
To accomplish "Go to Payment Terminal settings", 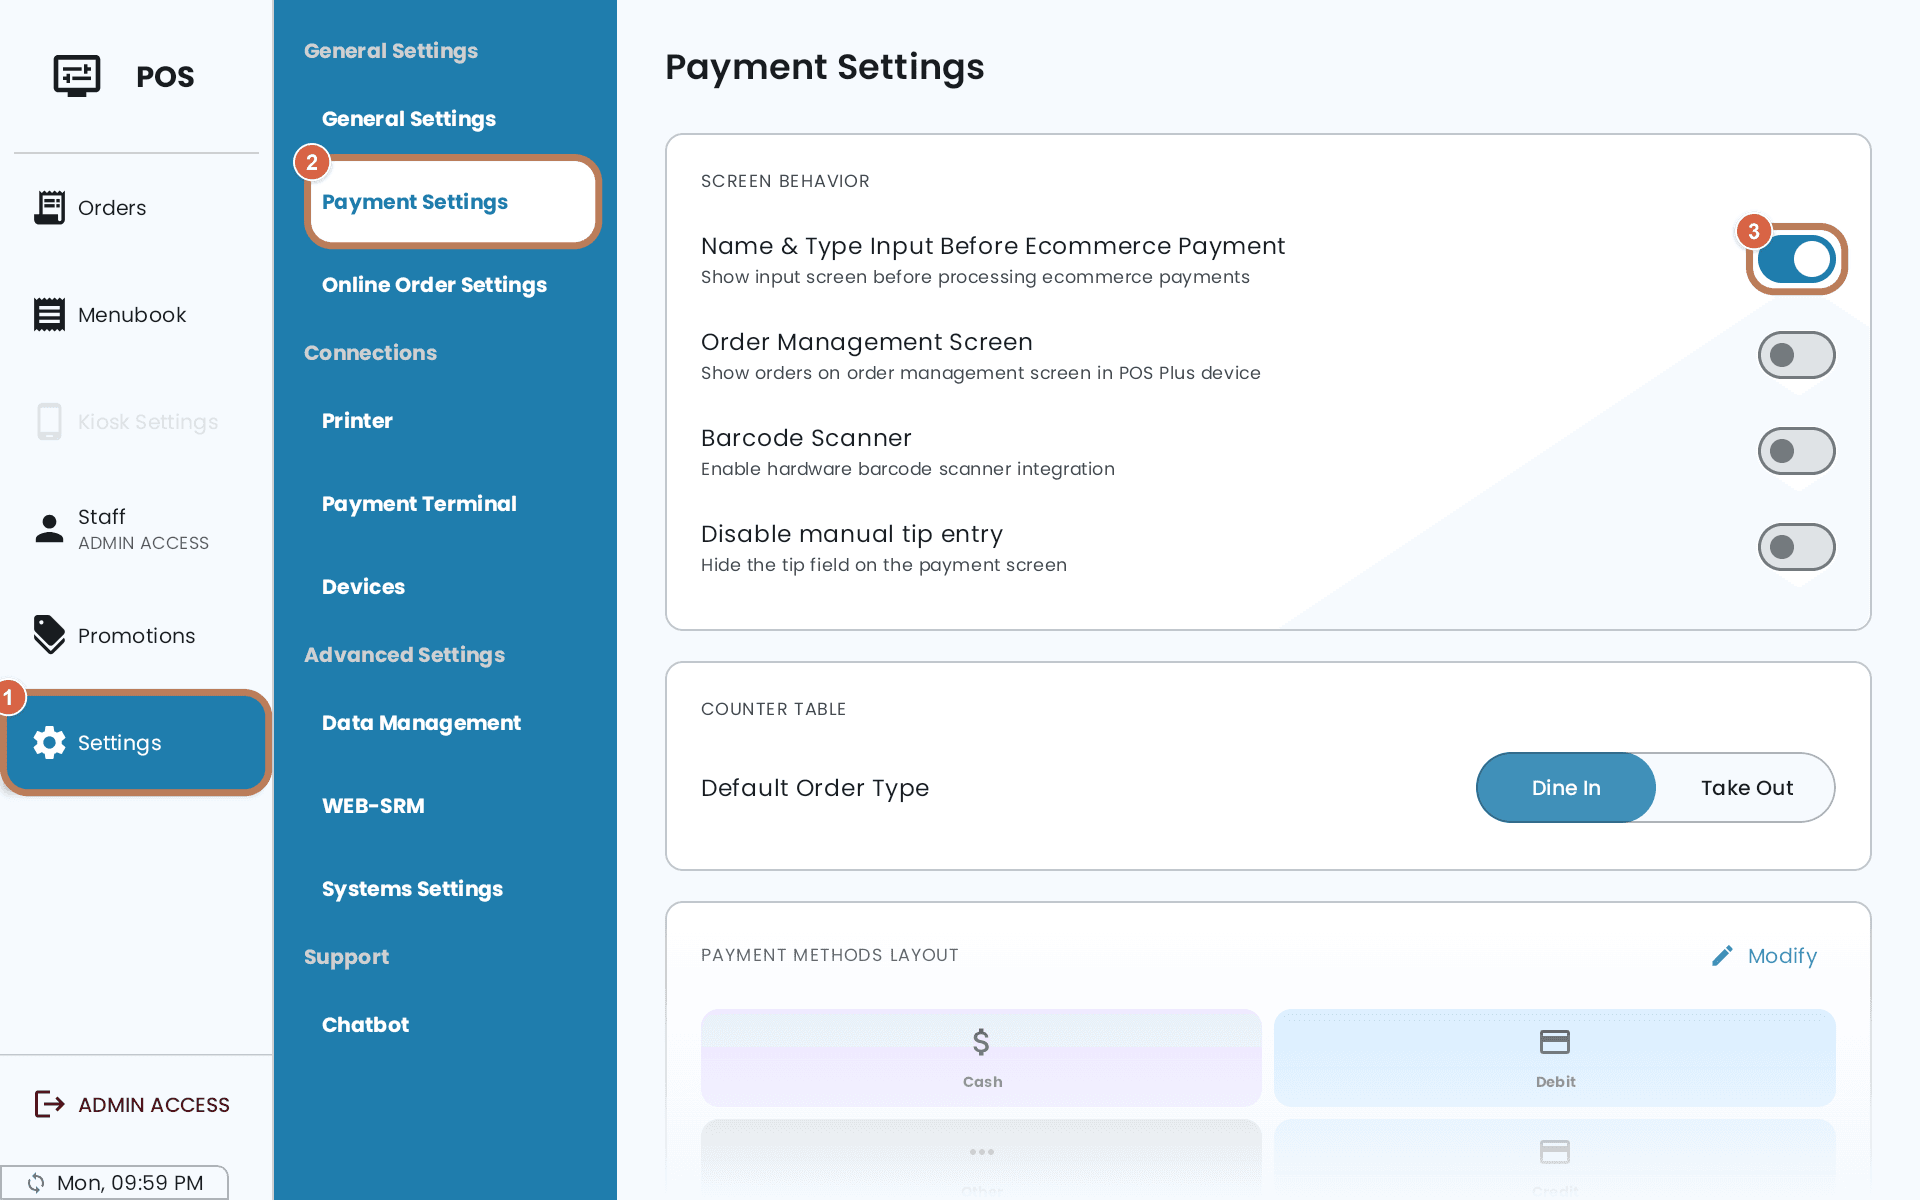I will pyautogui.click(x=419, y=504).
